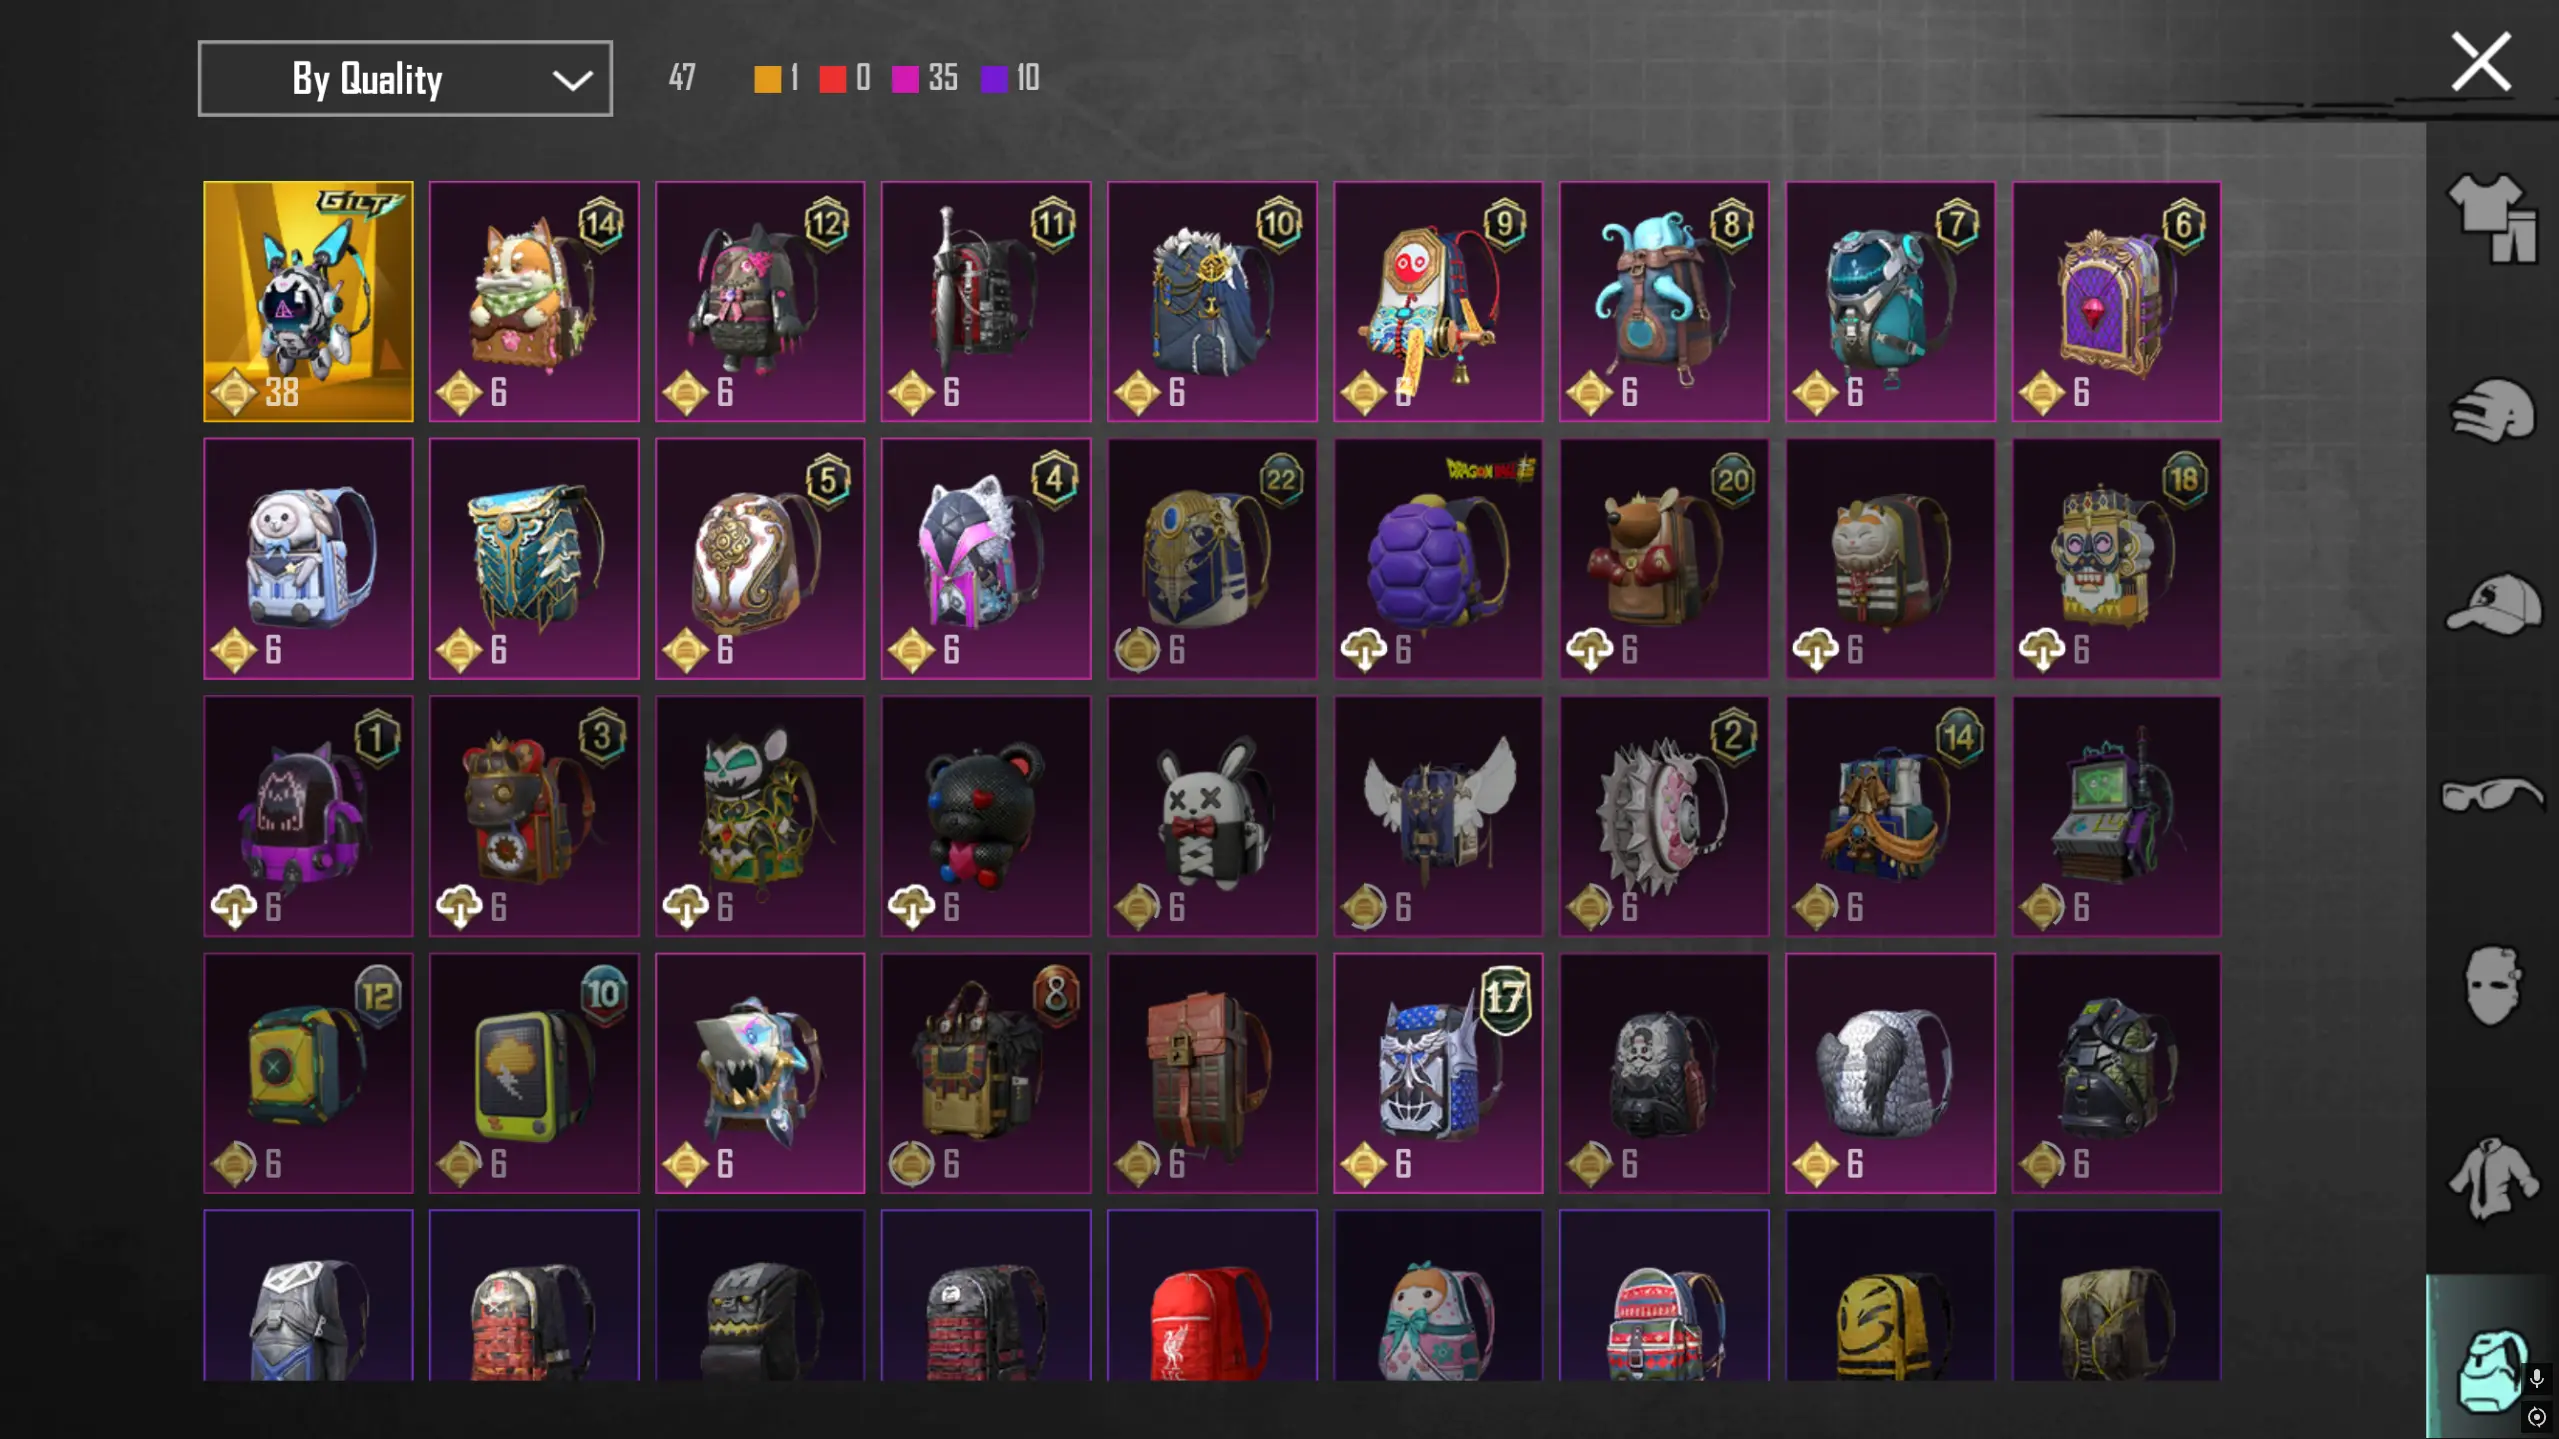Screen dimensions: 2559x1439
Task: Open the sunglasses category icon
Action: [2492, 794]
